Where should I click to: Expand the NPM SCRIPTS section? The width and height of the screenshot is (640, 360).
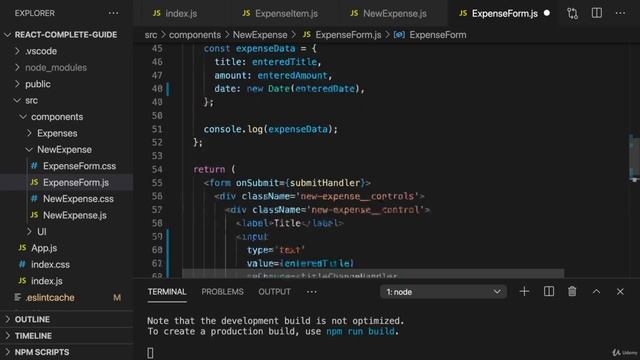tap(42, 352)
